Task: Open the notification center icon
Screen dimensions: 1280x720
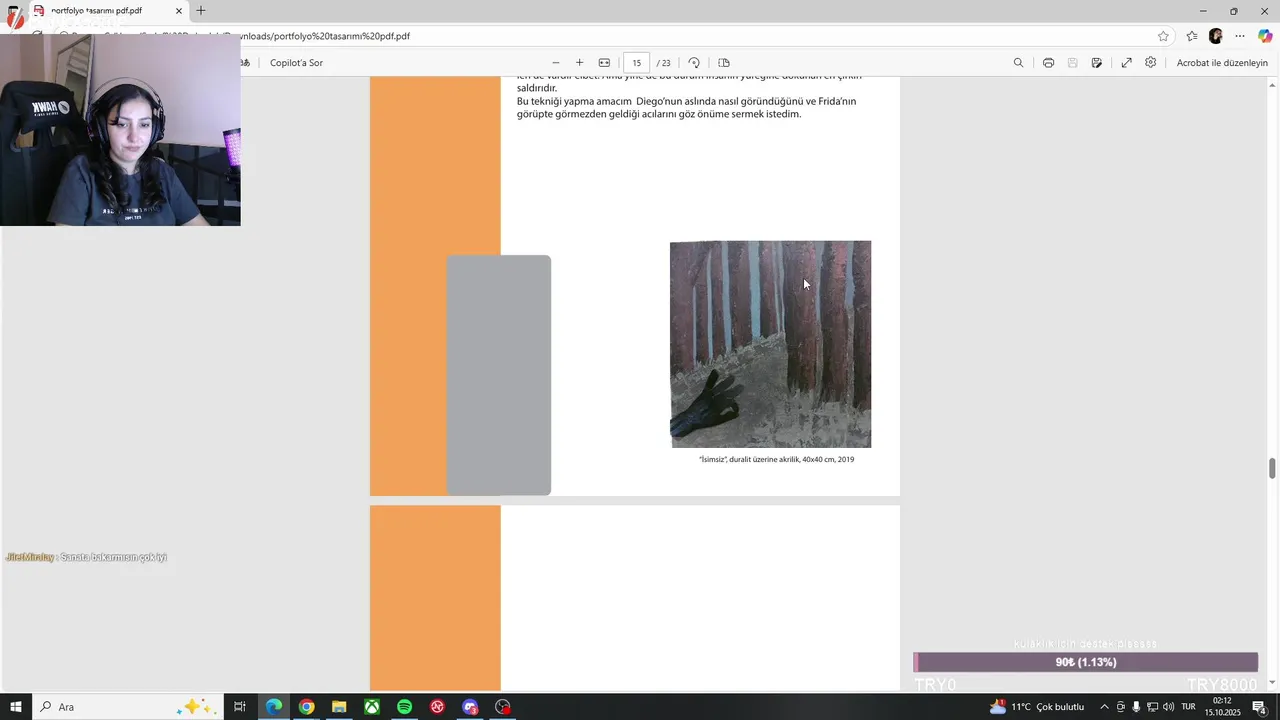Action: [1259, 707]
